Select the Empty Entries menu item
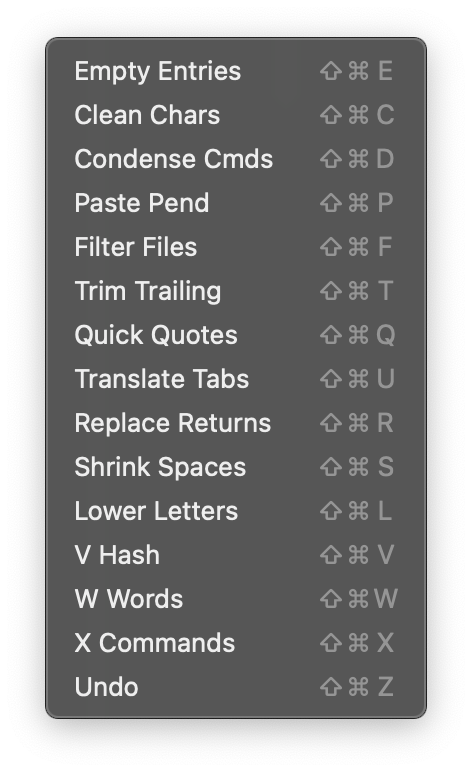The image size is (472, 772). click(x=236, y=71)
